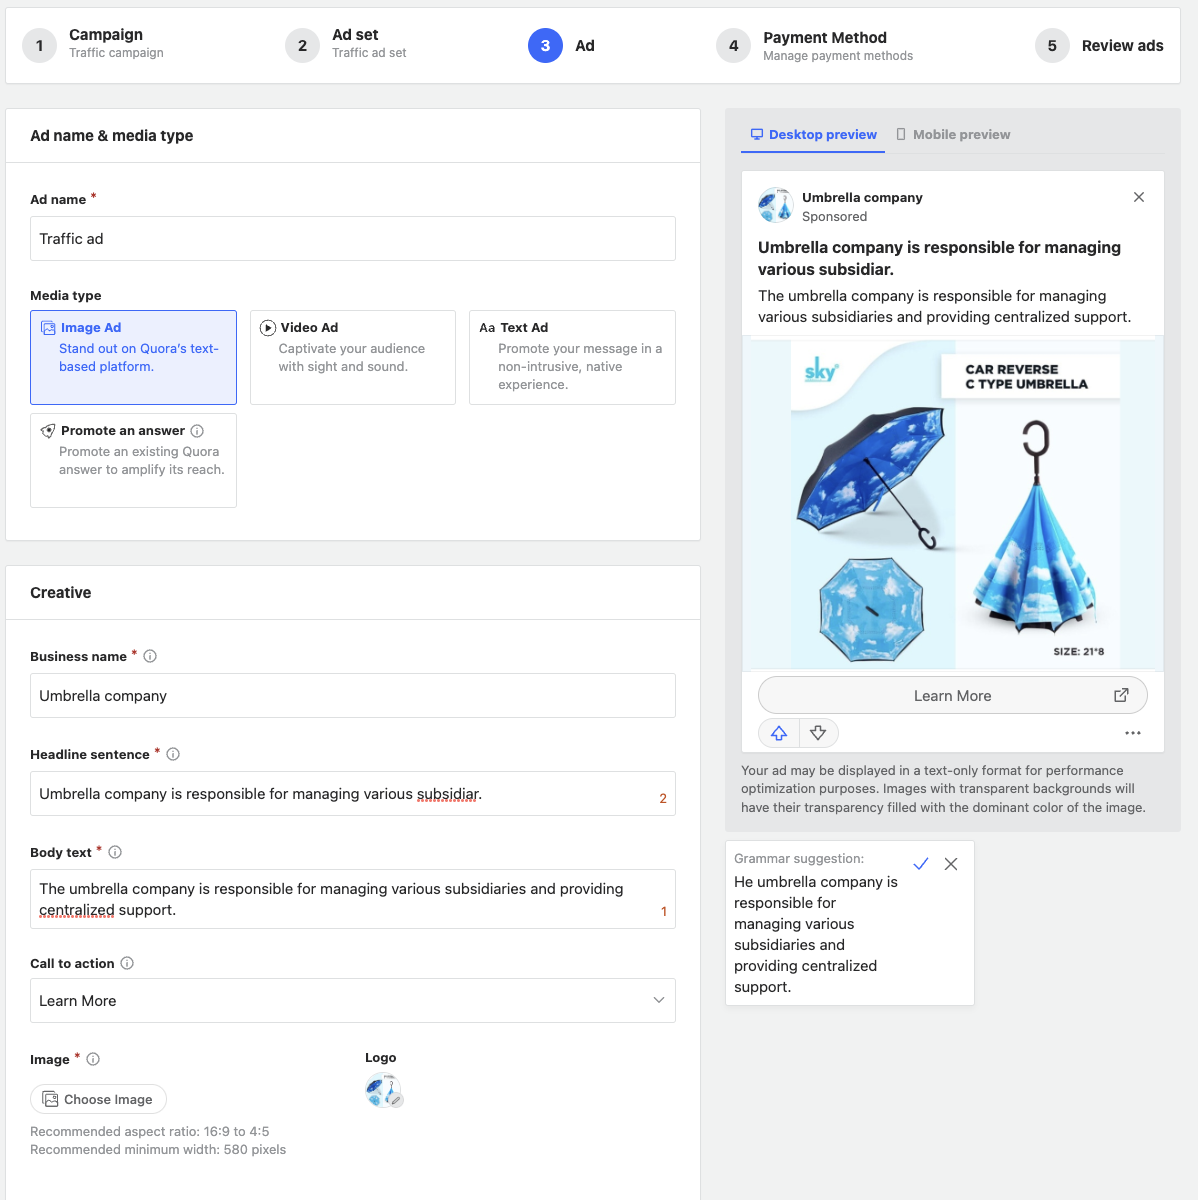Open the Campaign step 1

[x=93, y=45]
